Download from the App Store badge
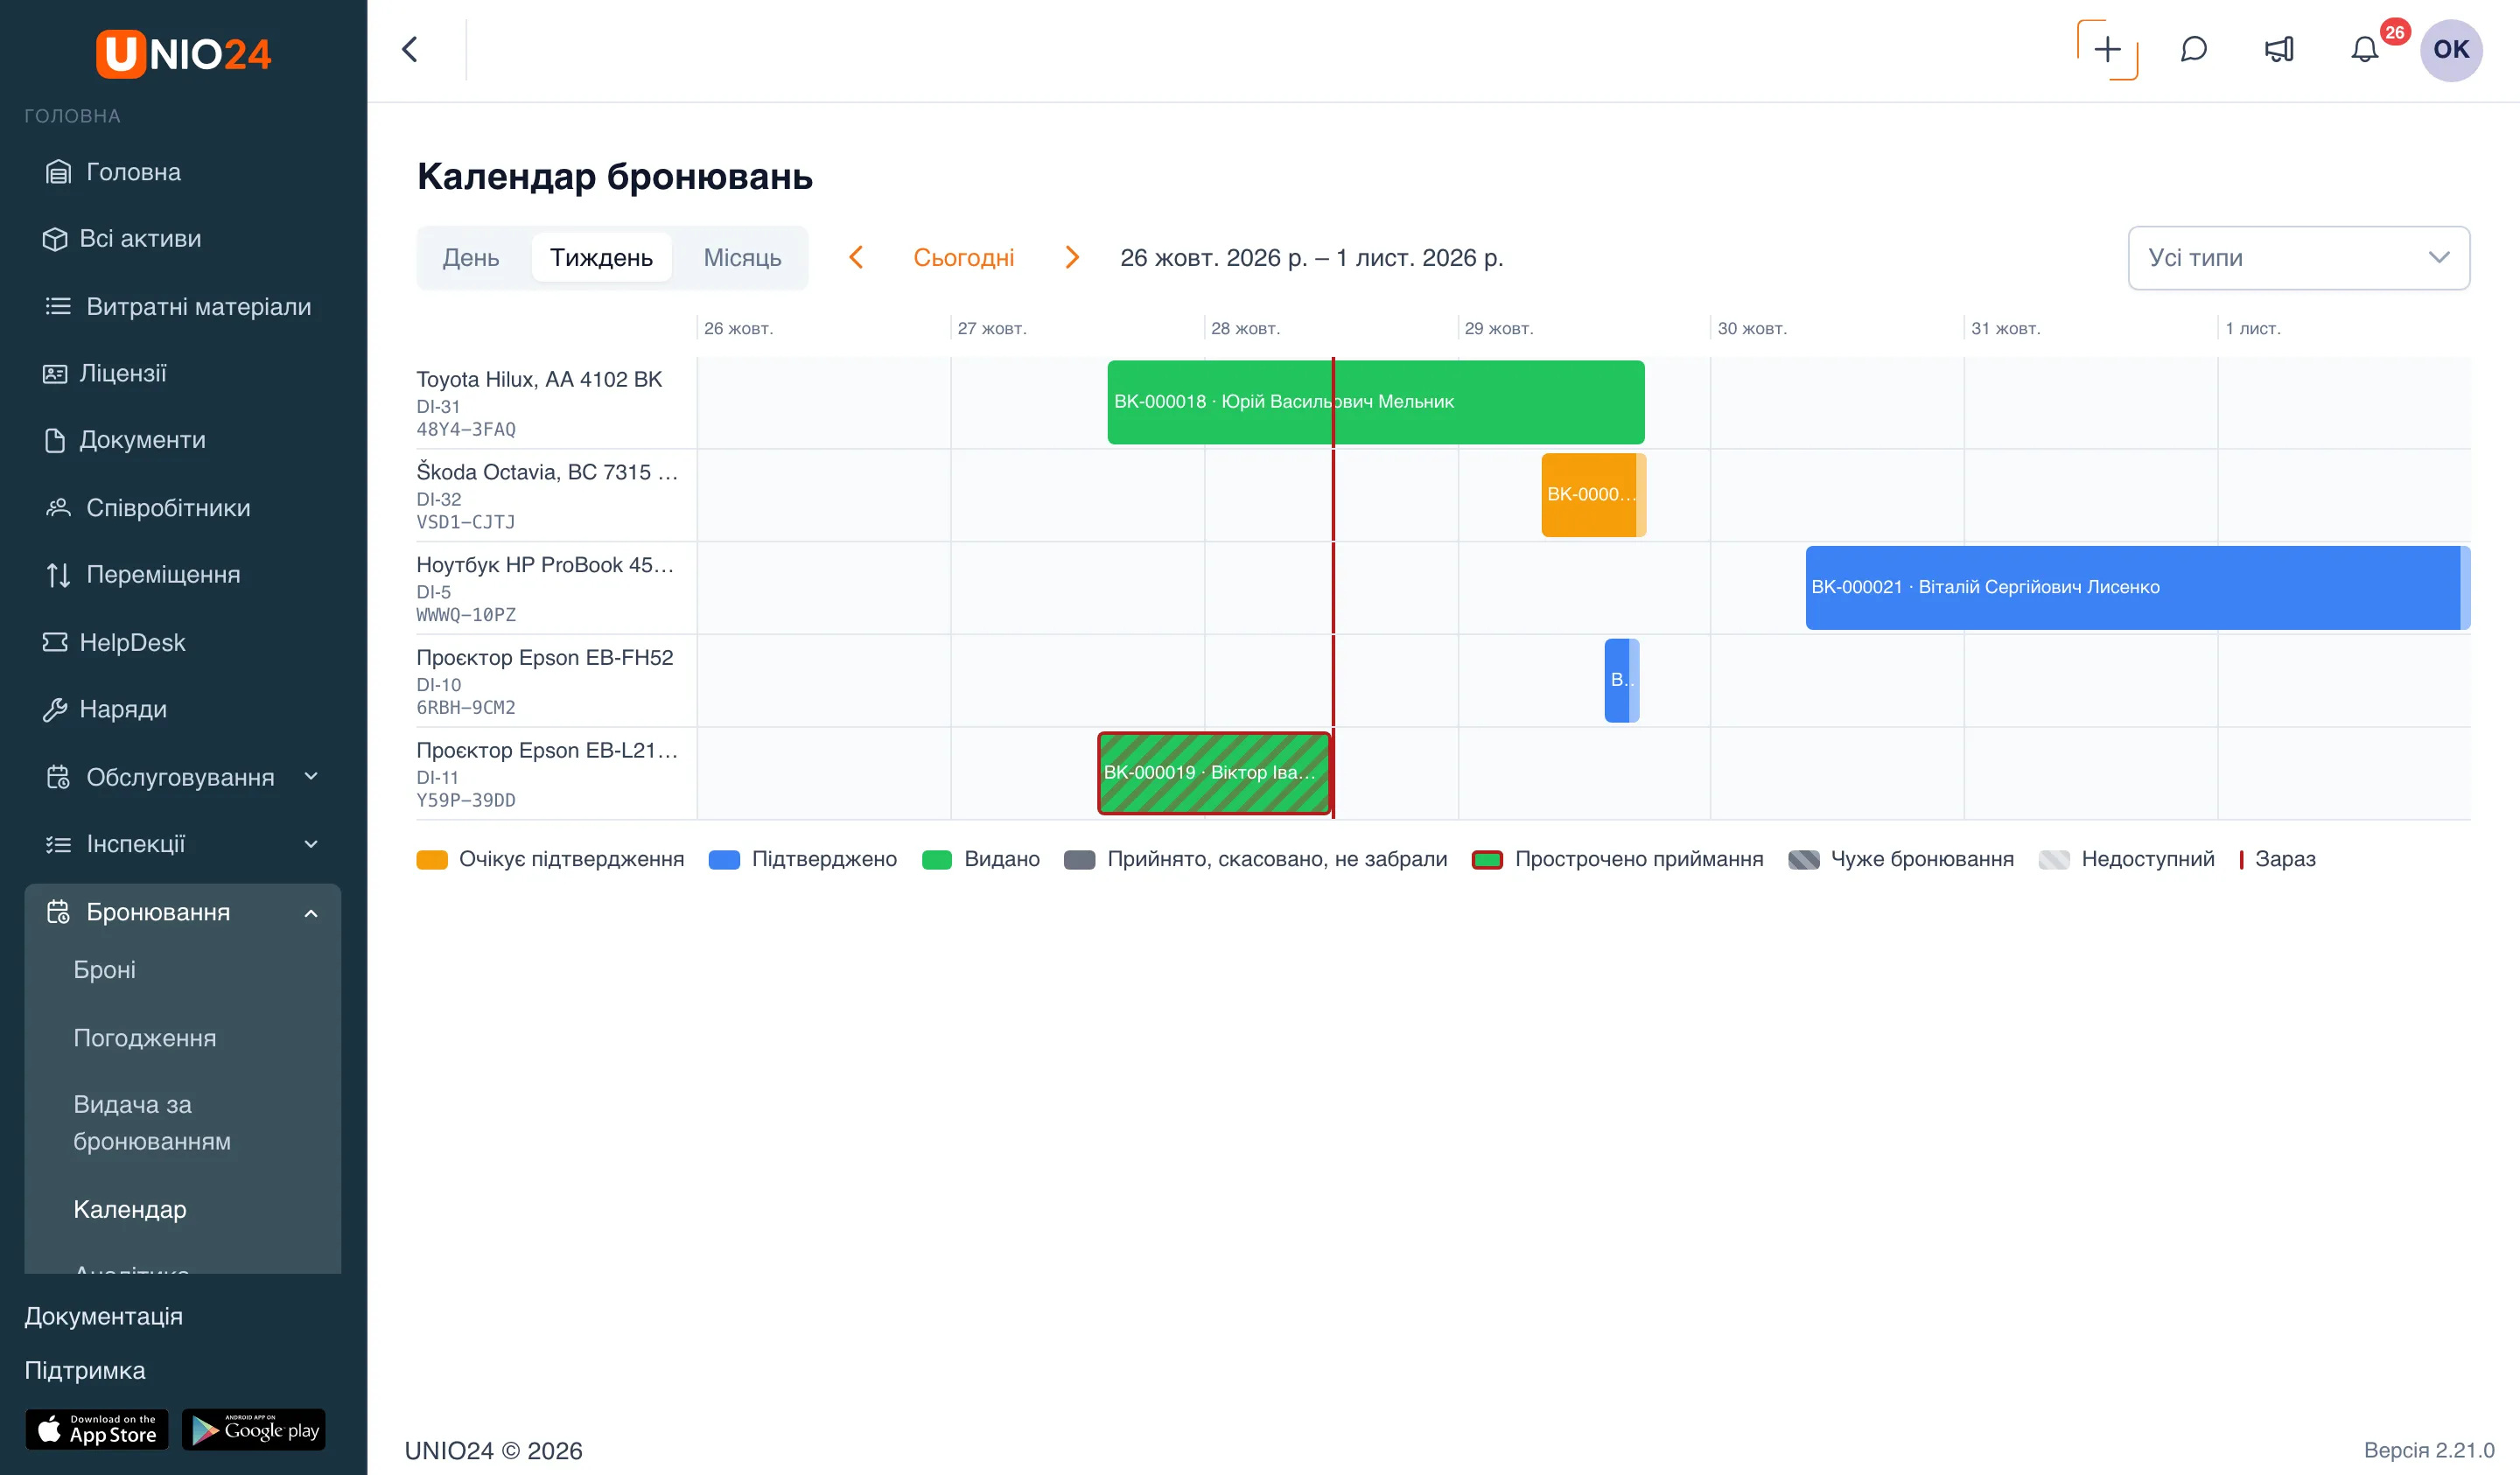The image size is (2520, 1475). pos(97,1430)
